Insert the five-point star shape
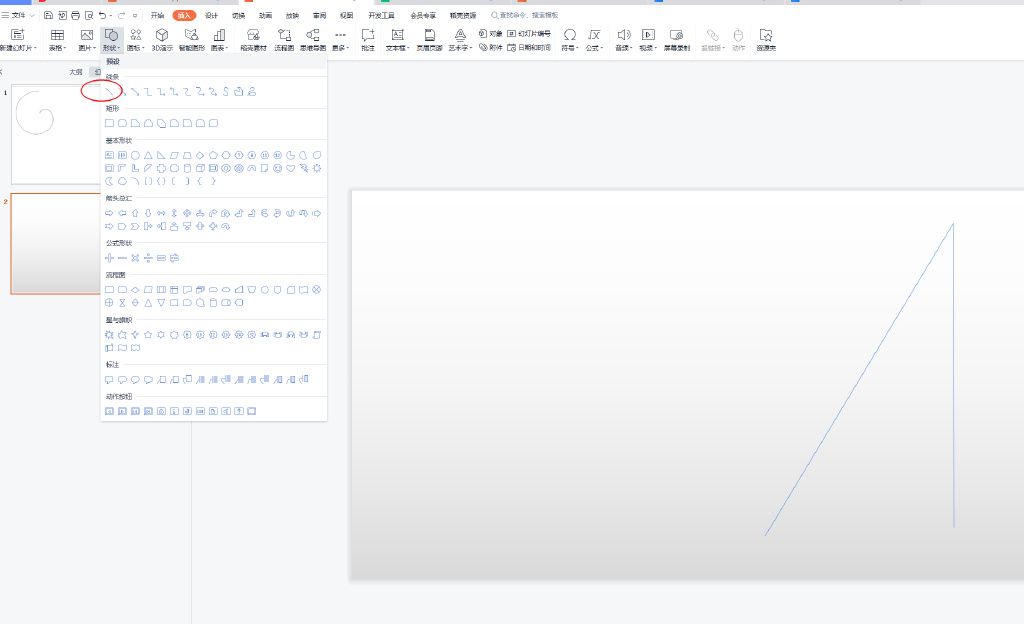This screenshot has width=1024, height=624. [x=148, y=335]
